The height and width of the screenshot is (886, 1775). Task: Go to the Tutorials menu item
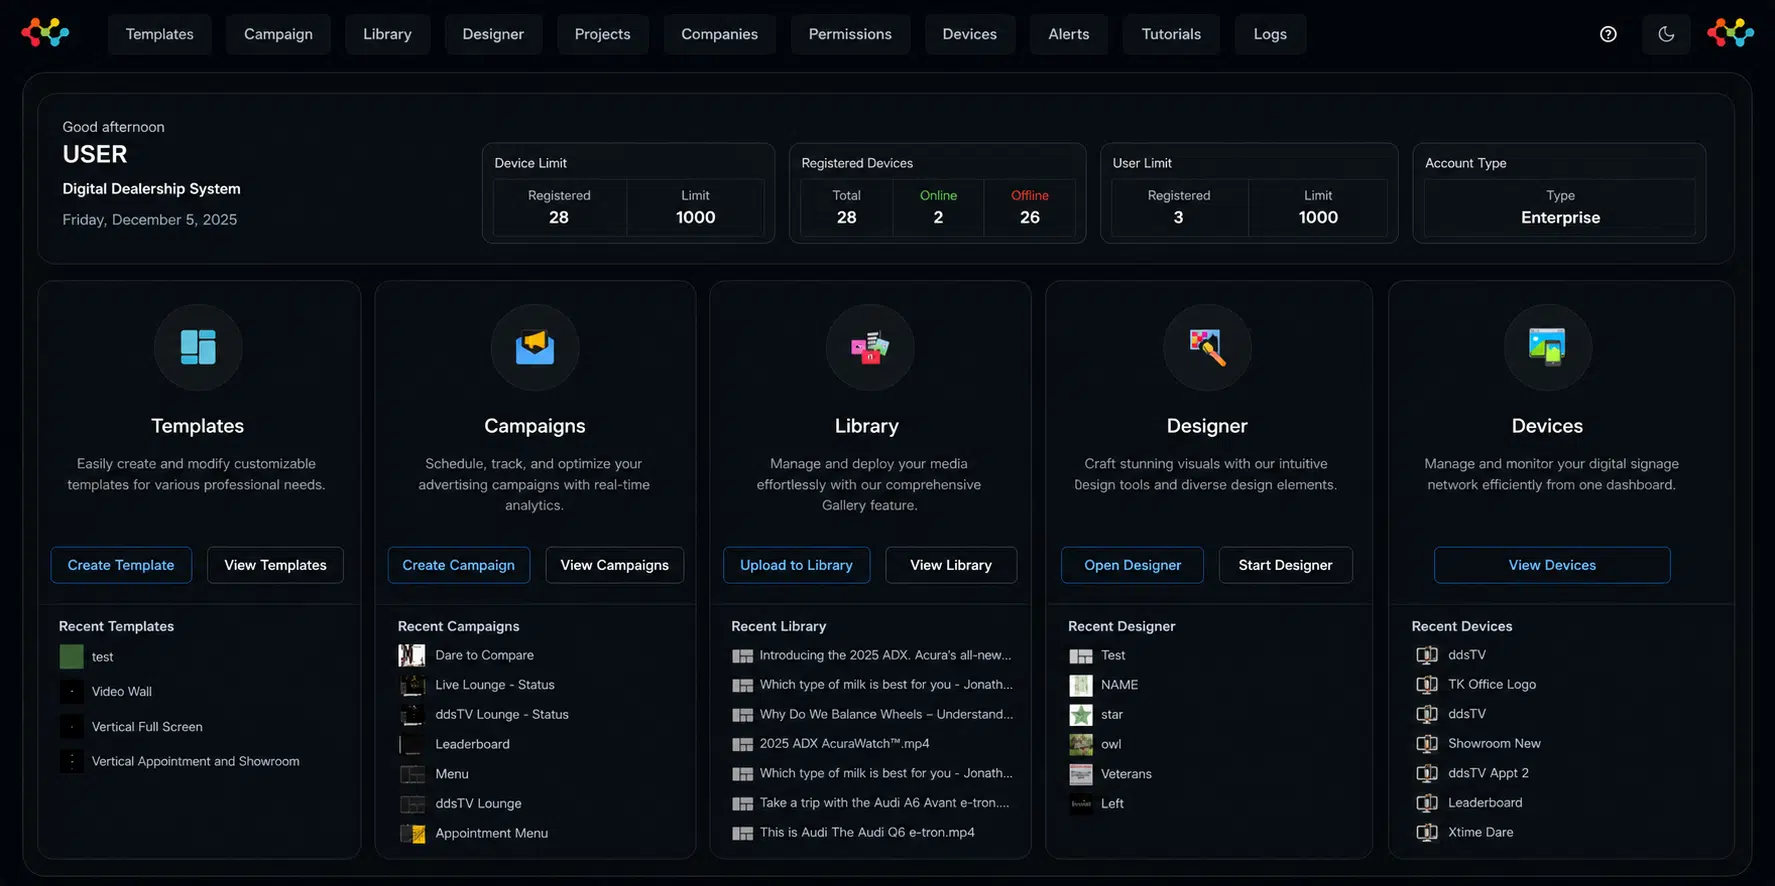coord(1171,34)
